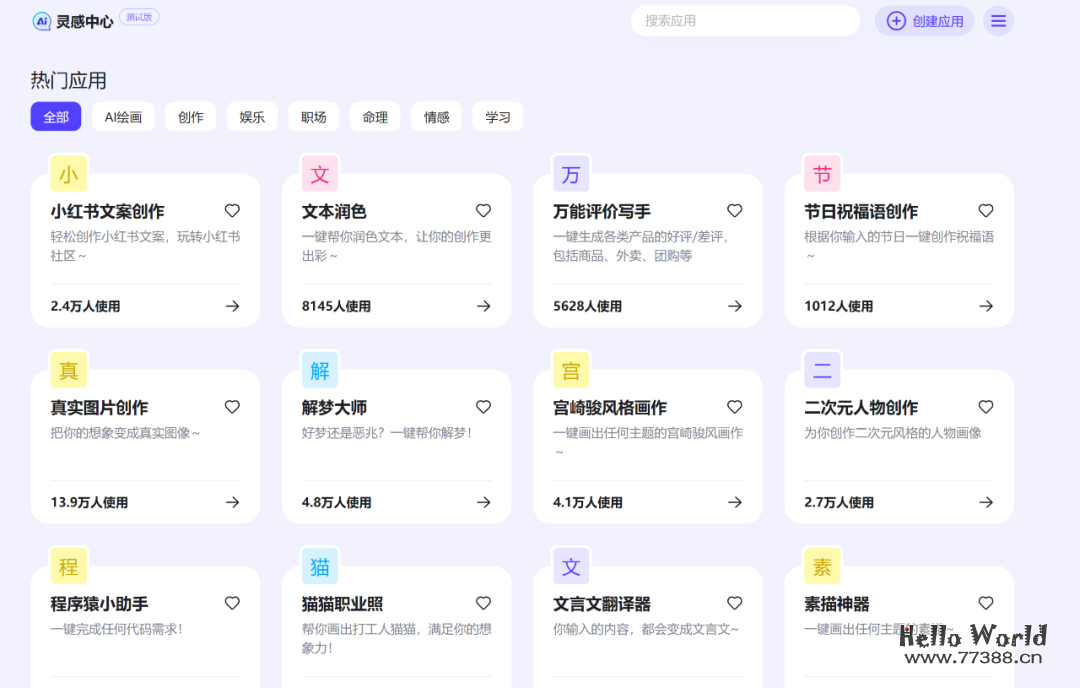Select the 全部 category filter
This screenshot has height=688, width=1080.
(55, 116)
